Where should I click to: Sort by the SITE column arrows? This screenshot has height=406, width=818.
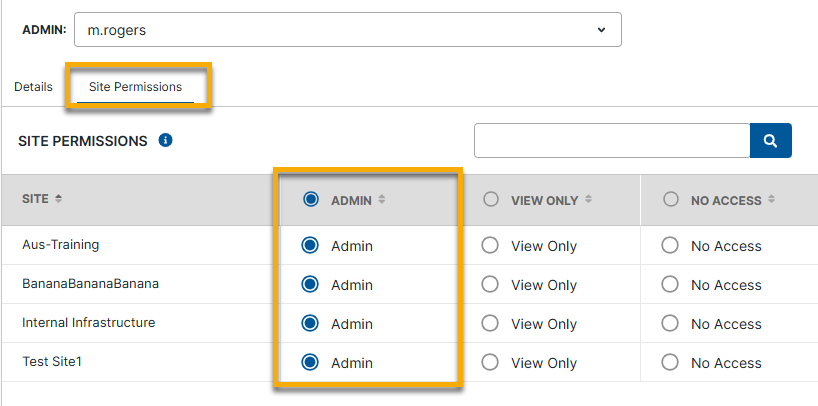(x=58, y=199)
